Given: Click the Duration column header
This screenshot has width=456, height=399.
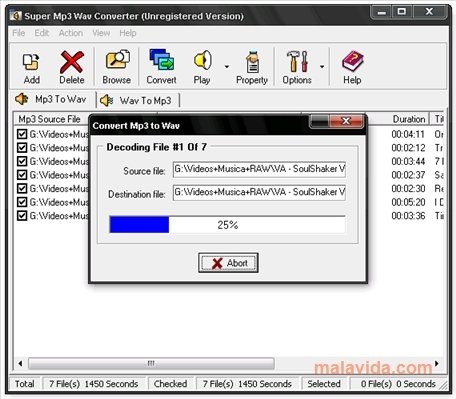Looking at the screenshot, I should 409,119.
